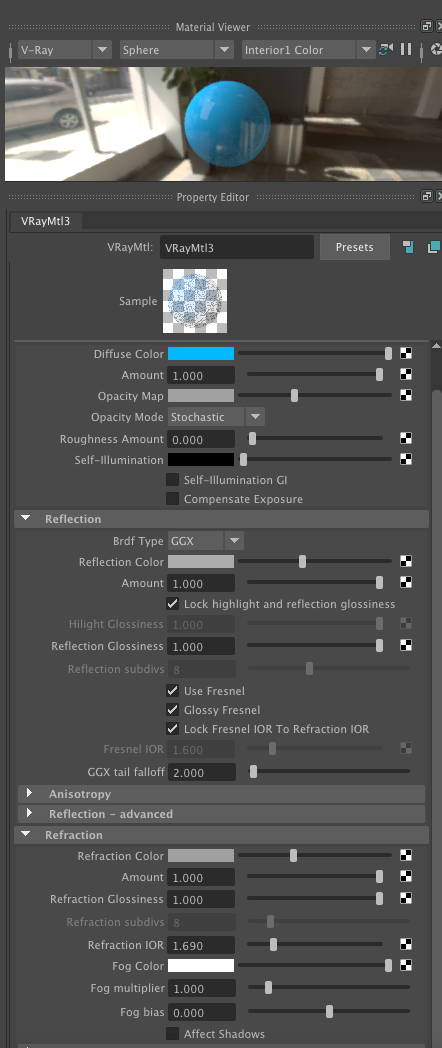442x1048 pixels.
Task: Click the Fog multiplier value field
Action: click(201, 988)
